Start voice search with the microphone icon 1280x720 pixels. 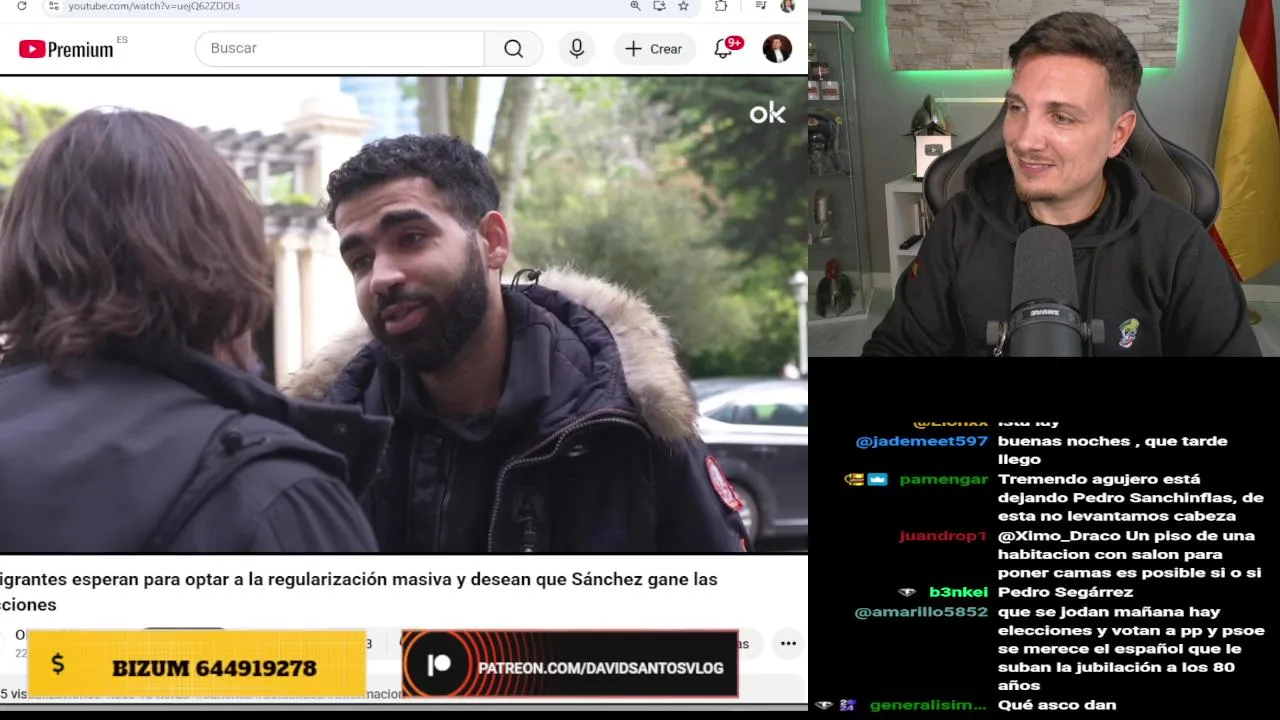[577, 48]
